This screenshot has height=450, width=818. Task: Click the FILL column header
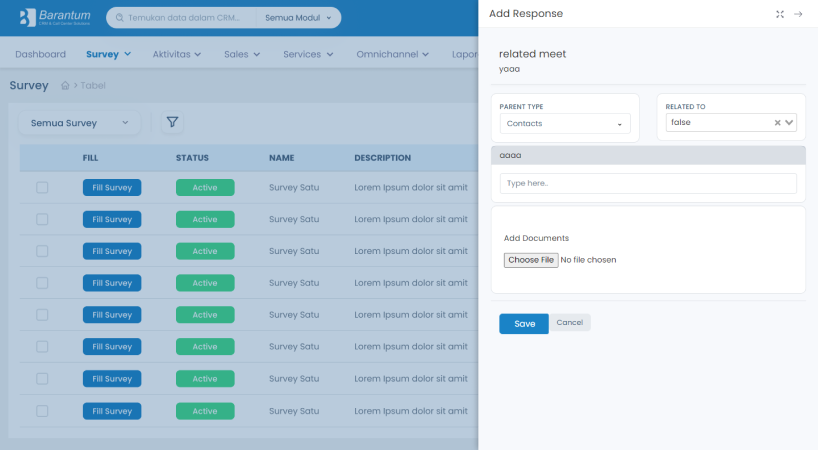tap(90, 157)
